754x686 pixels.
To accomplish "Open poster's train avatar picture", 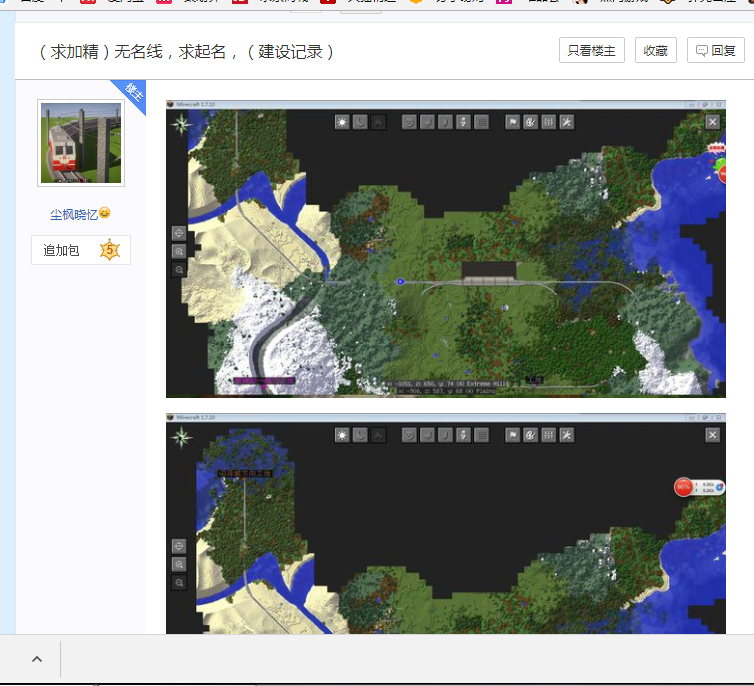I will click(81, 143).
